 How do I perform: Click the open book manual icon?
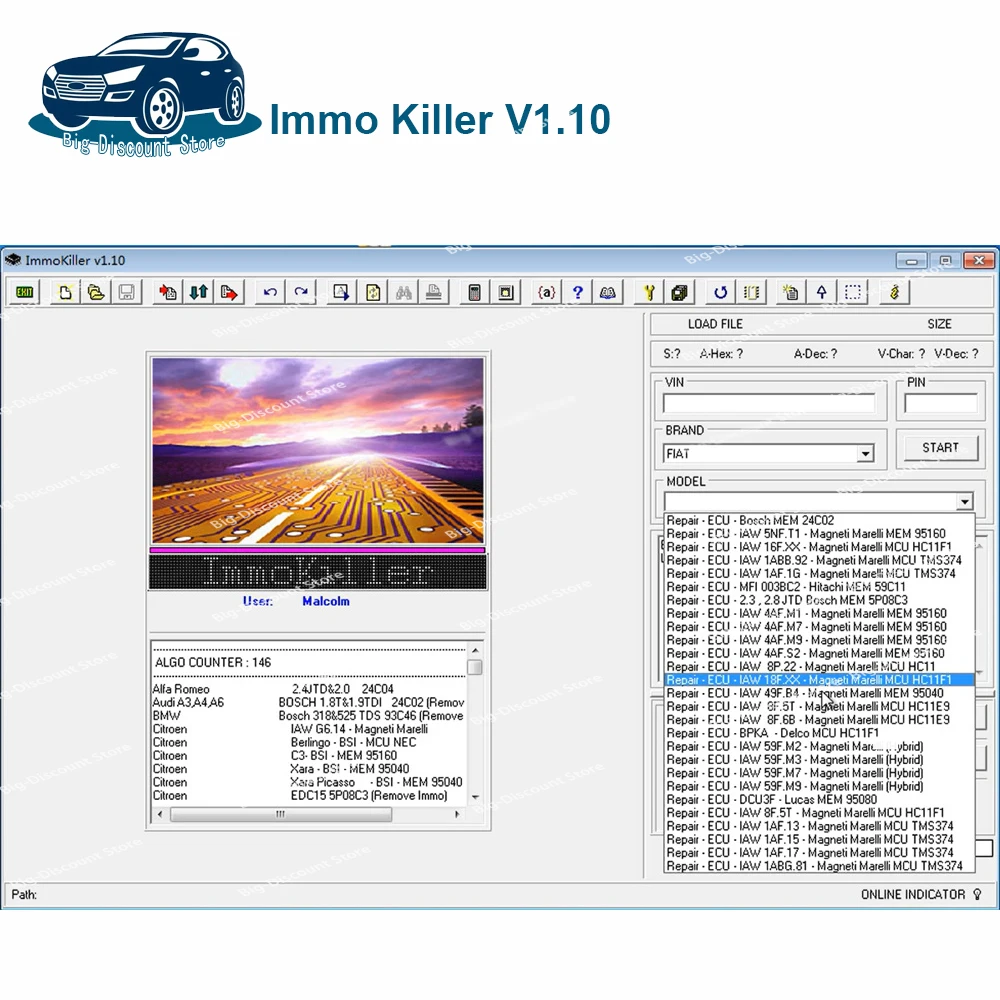(608, 293)
